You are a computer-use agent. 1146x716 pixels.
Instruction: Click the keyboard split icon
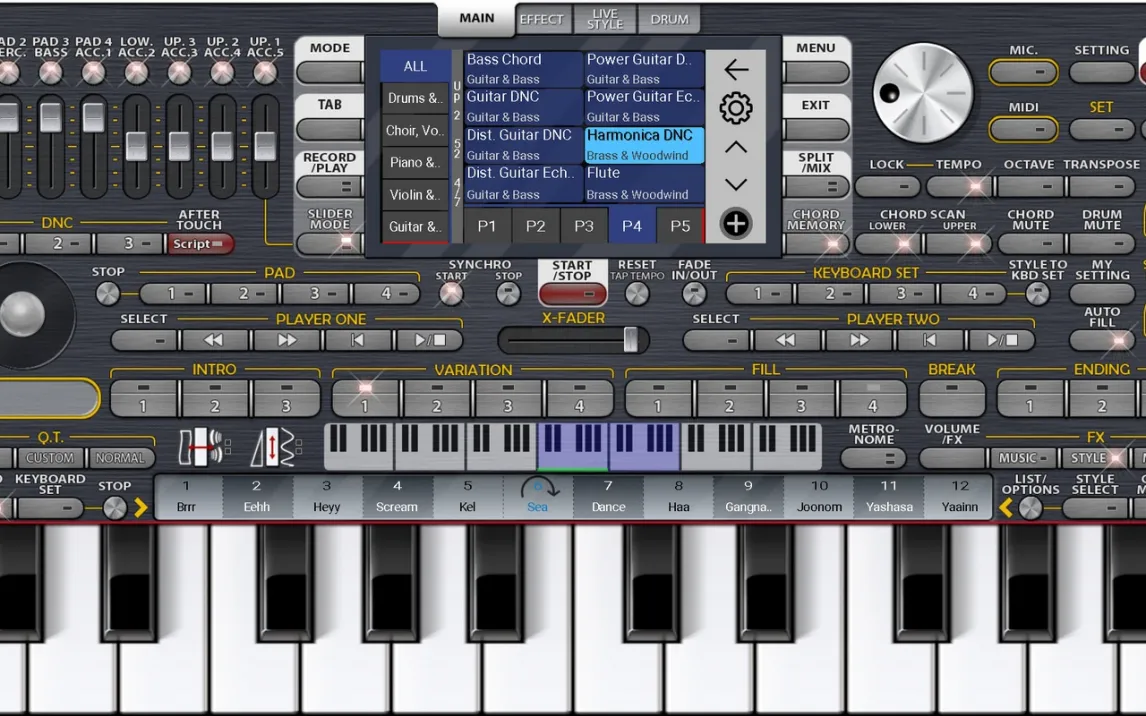click(202, 447)
